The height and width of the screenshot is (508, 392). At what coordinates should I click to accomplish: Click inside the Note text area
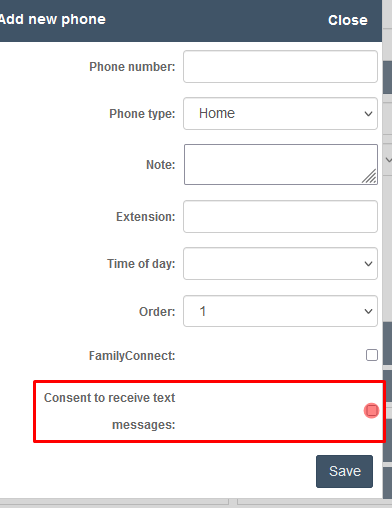pos(281,164)
